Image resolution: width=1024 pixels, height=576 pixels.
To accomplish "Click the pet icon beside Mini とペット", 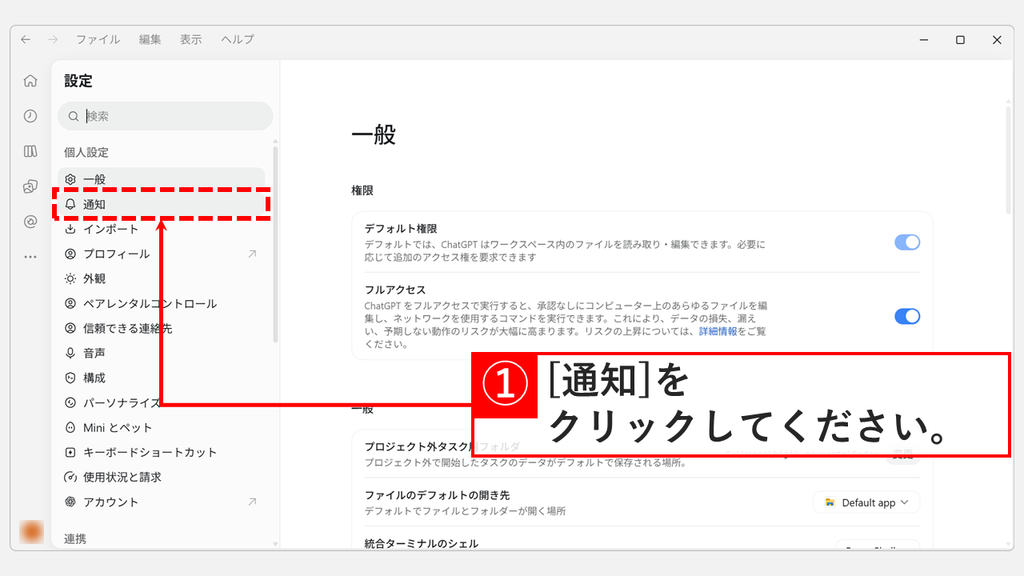I will (x=71, y=428).
